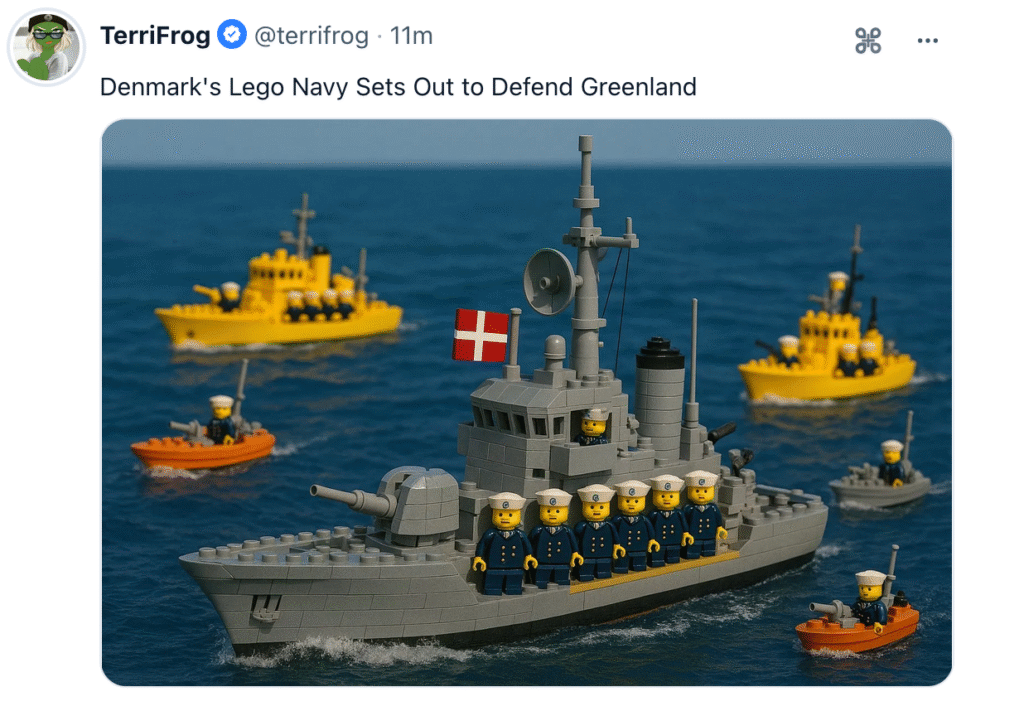Click the row of Lego sailors on deck
The image size is (1024, 711).
(x=600, y=532)
